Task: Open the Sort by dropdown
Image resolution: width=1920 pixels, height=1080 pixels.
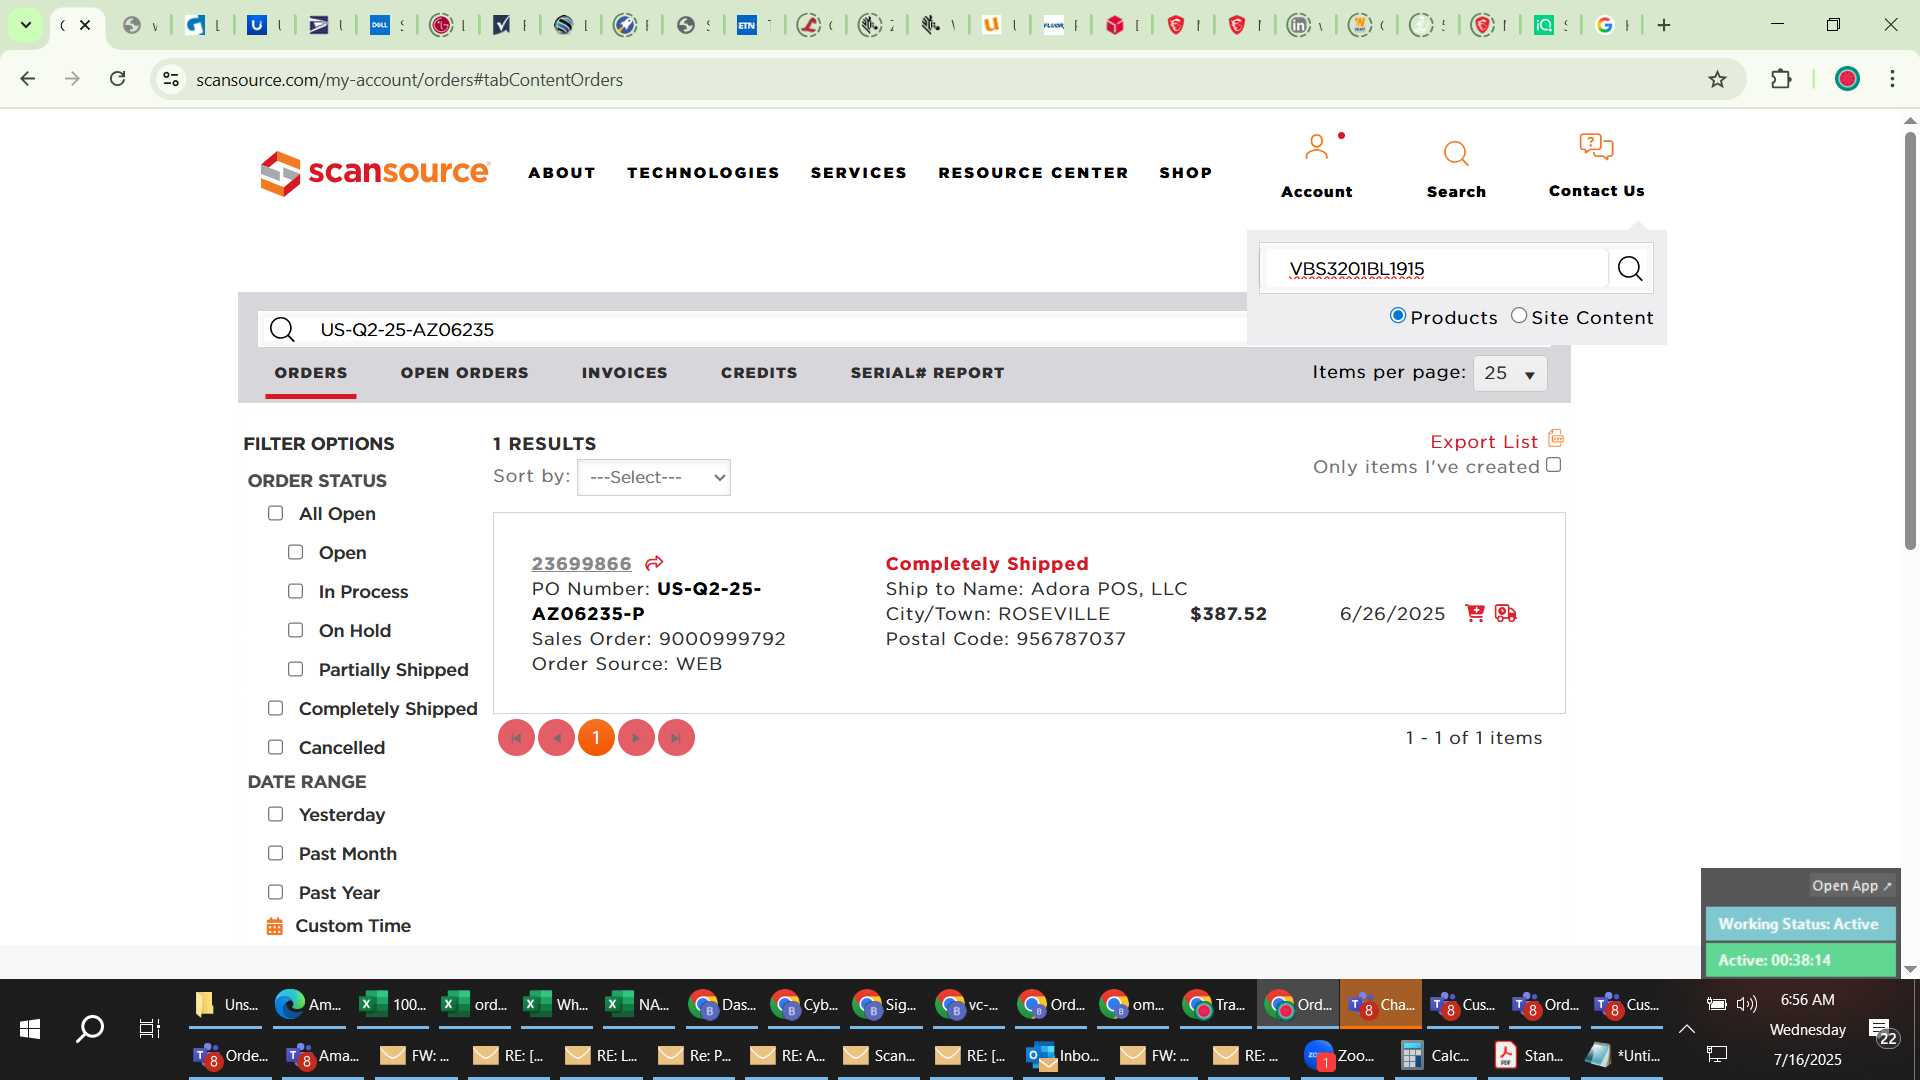Action: 654,477
